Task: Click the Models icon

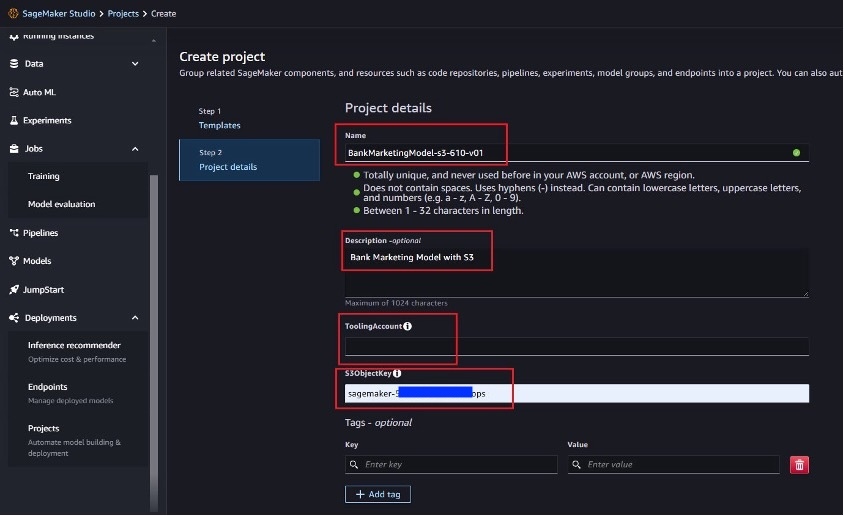Action: pos(14,261)
